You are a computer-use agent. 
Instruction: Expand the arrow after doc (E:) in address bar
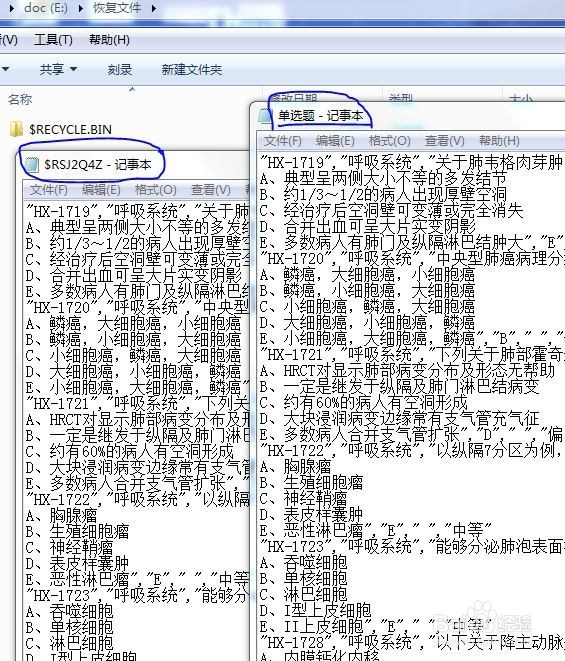(x=80, y=8)
